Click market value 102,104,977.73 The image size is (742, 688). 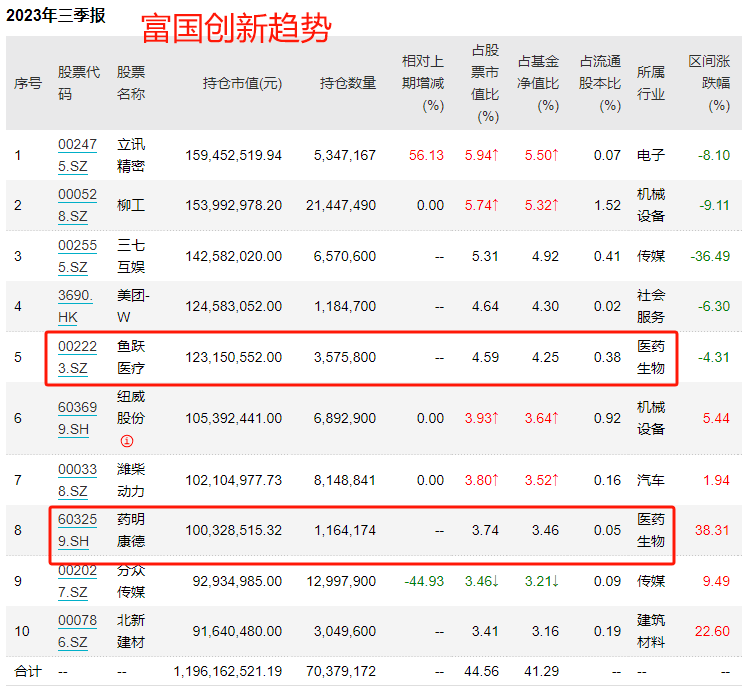click(233, 480)
